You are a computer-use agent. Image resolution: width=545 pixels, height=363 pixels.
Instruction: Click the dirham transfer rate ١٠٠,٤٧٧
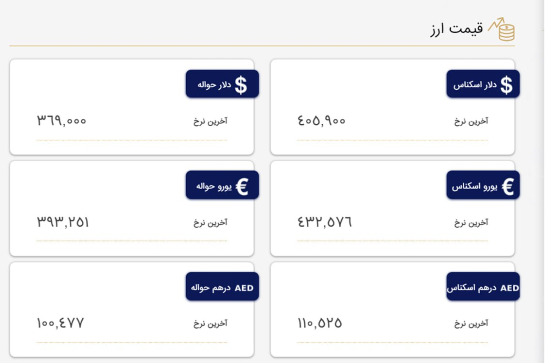60,323
